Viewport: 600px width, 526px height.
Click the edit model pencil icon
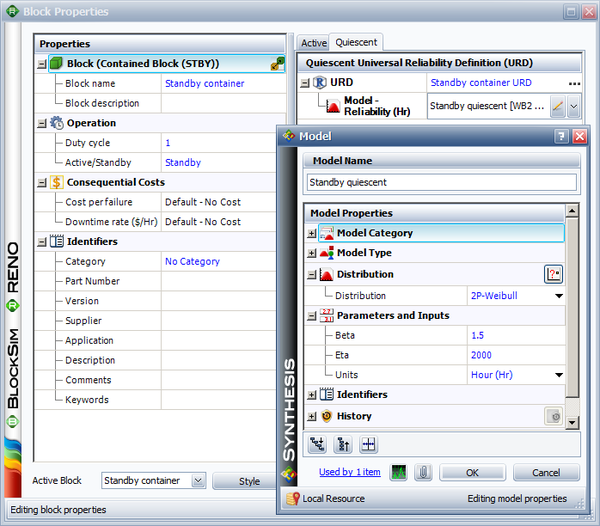click(x=557, y=105)
